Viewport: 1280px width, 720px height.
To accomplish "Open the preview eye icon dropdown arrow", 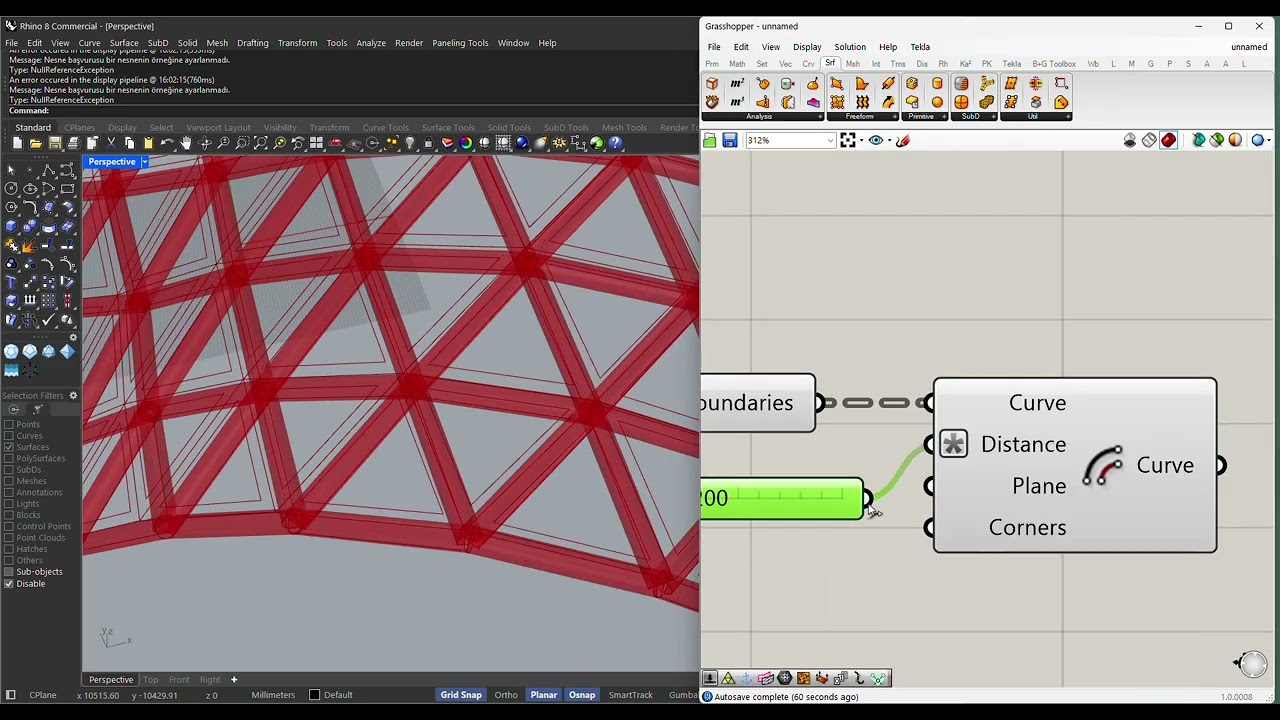I will tap(889, 141).
